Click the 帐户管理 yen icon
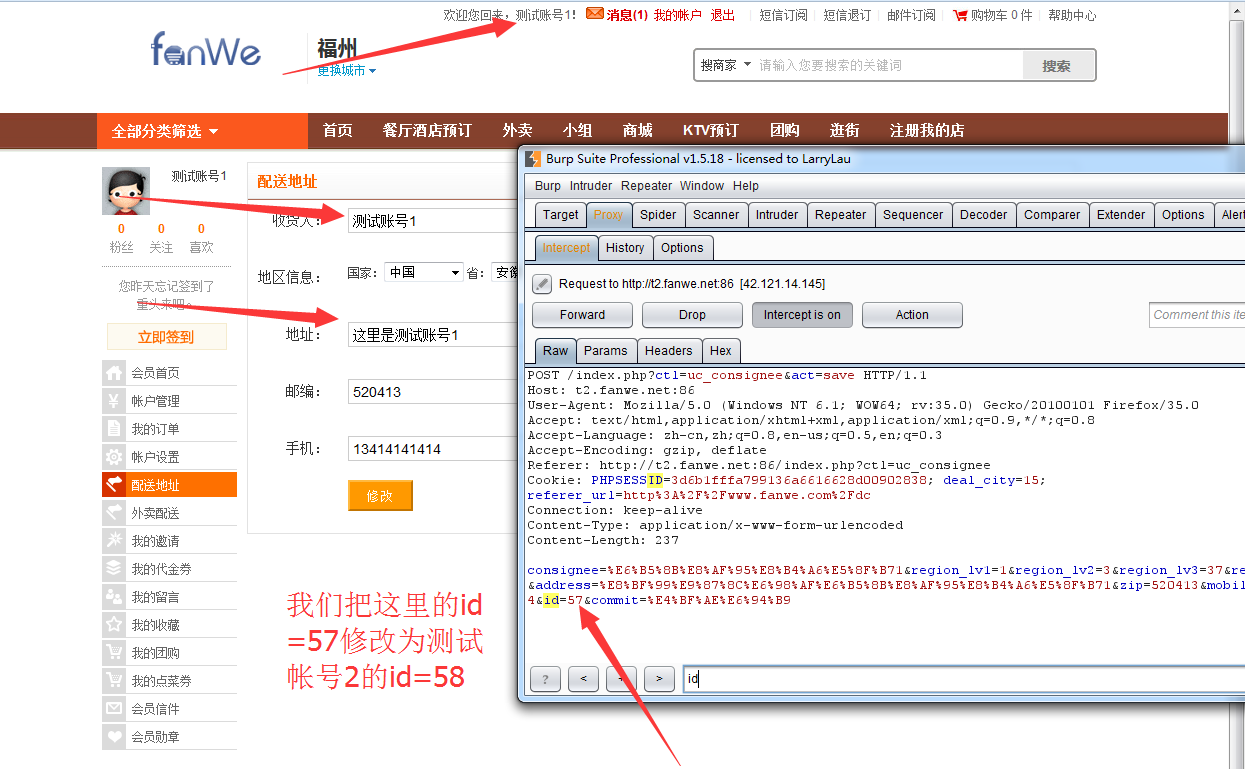Screen dimensions: 1245x769 pos(114,401)
